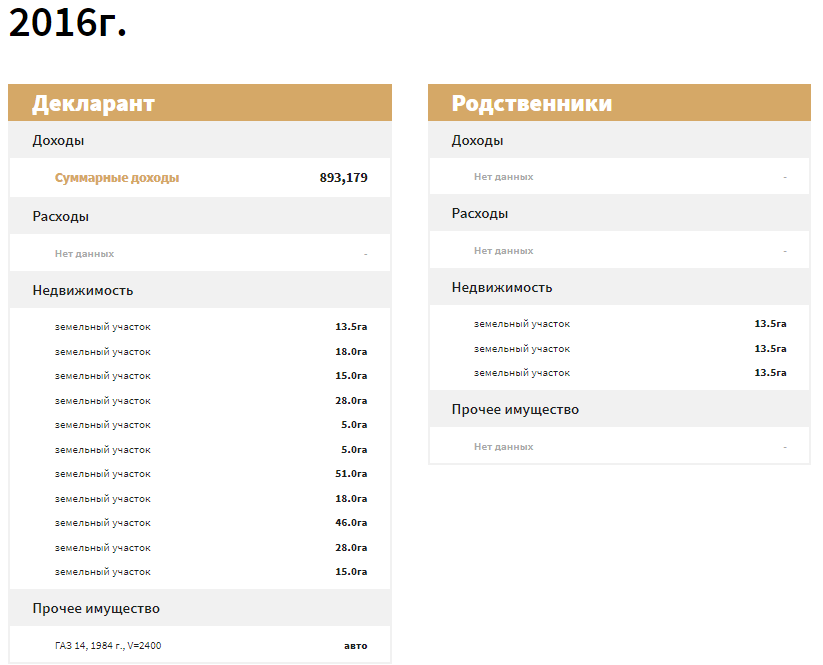Click the авто type label
The image size is (823, 665).
[x=355, y=646]
